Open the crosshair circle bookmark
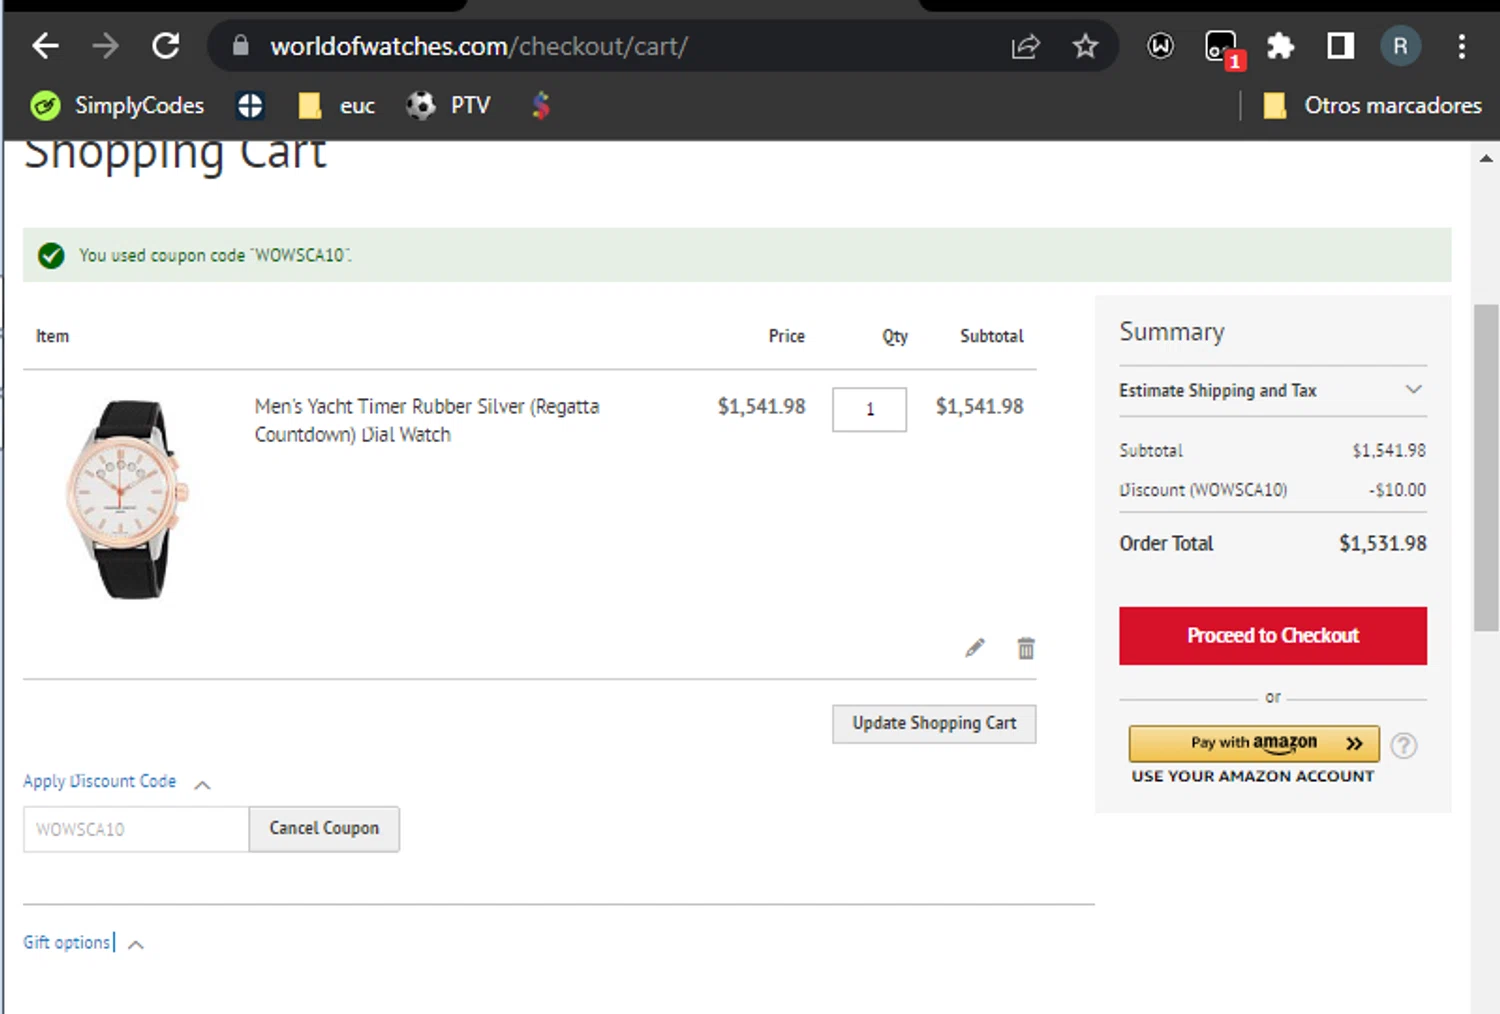The width and height of the screenshot is (1500, 1014). pyautogui.click(x=250, y=105)
